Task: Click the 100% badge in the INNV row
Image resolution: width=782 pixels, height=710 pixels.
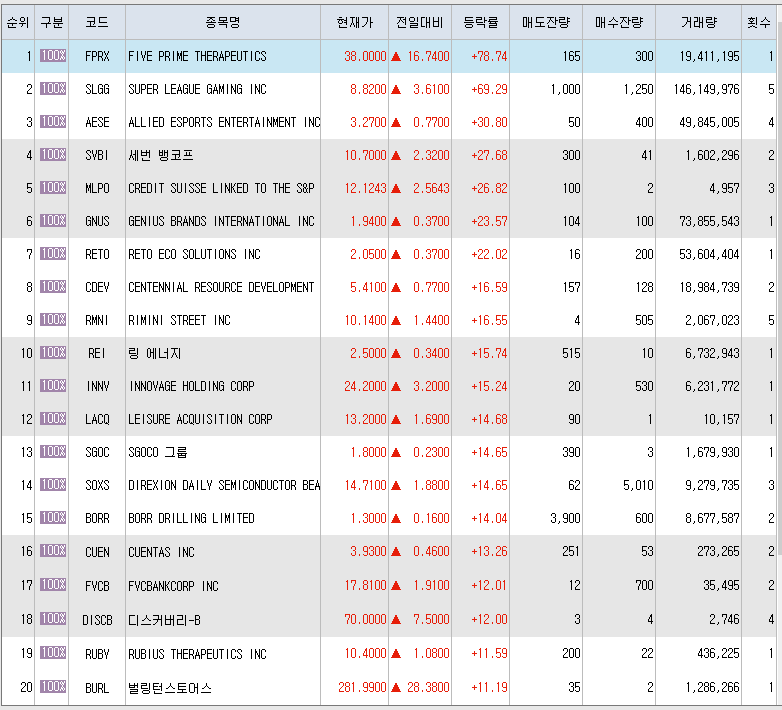Action: click(53, 385)
